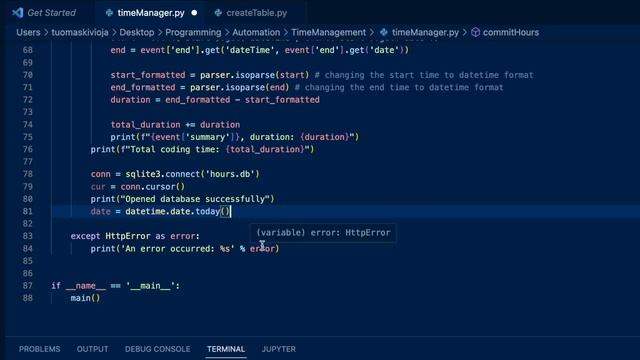Open the TERMINAL panel tab

point(226,349)
